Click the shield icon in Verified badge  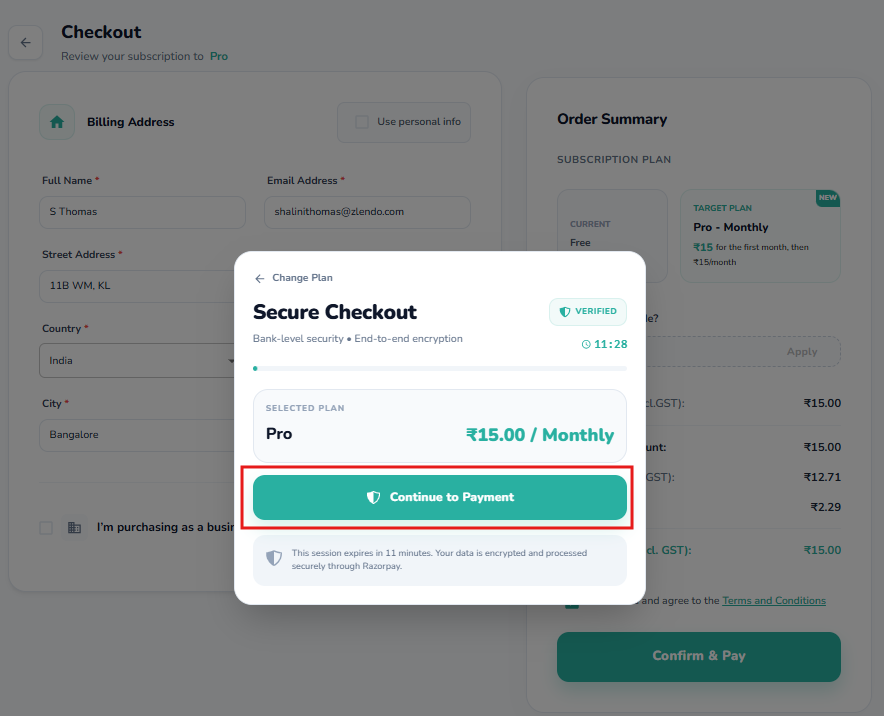565,312
